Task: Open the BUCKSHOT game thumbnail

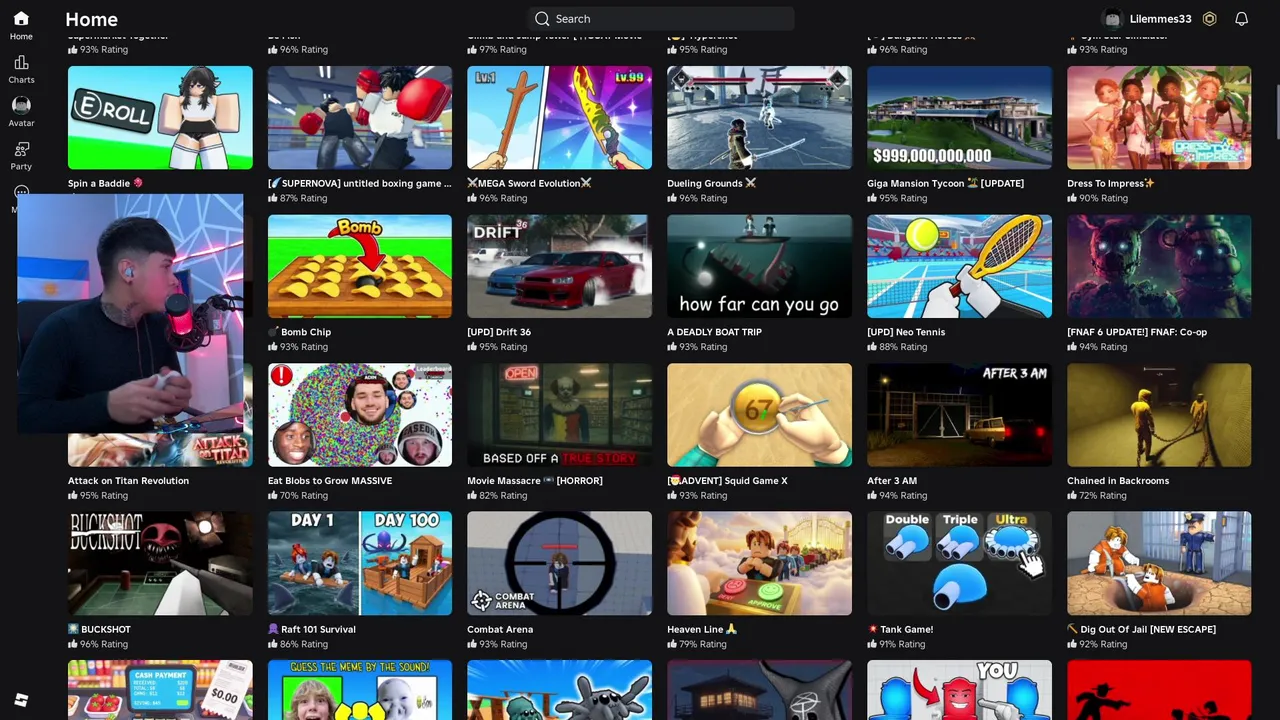Action: pyautogui.click(x=160, y=564)
